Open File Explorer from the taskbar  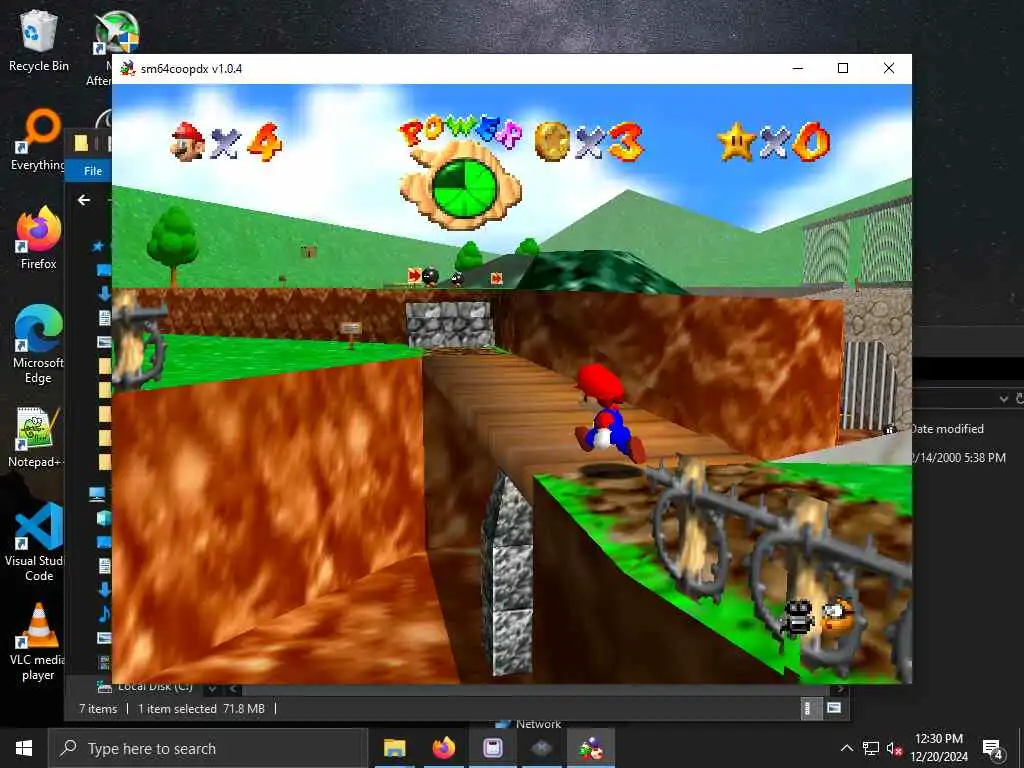[394, 748]
